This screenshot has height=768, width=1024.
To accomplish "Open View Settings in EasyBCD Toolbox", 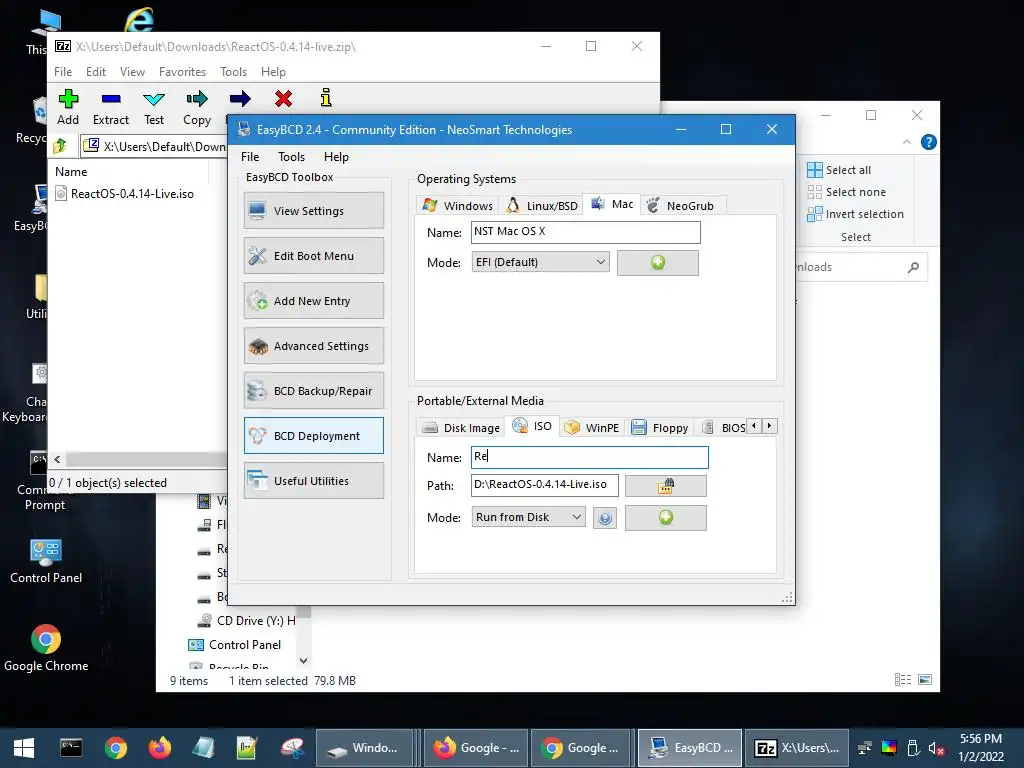I will click(x=313, y=210).
